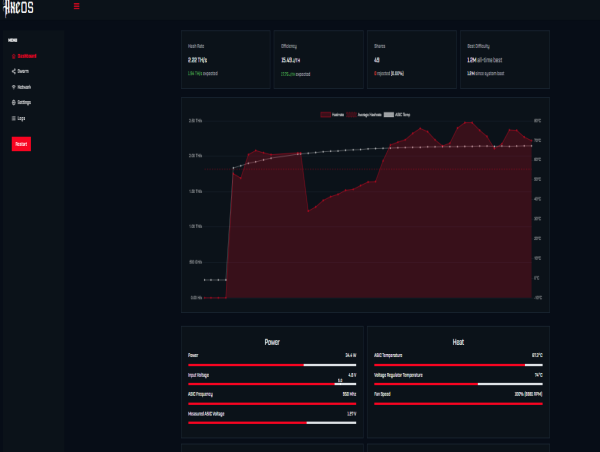Click the last point of the hashrate line
600x452 pixels.
point(532,141)
